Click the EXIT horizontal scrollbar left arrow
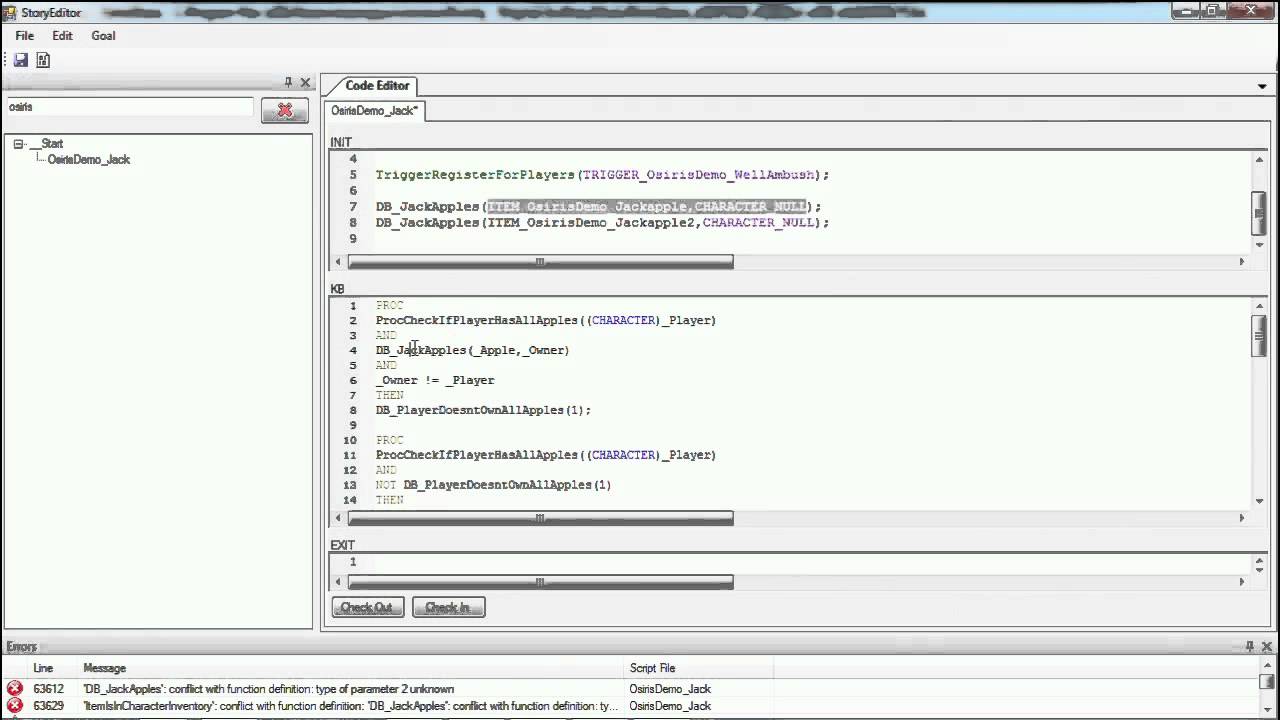The height and width of the screenshot is (720, 1280). click(338, 581)
